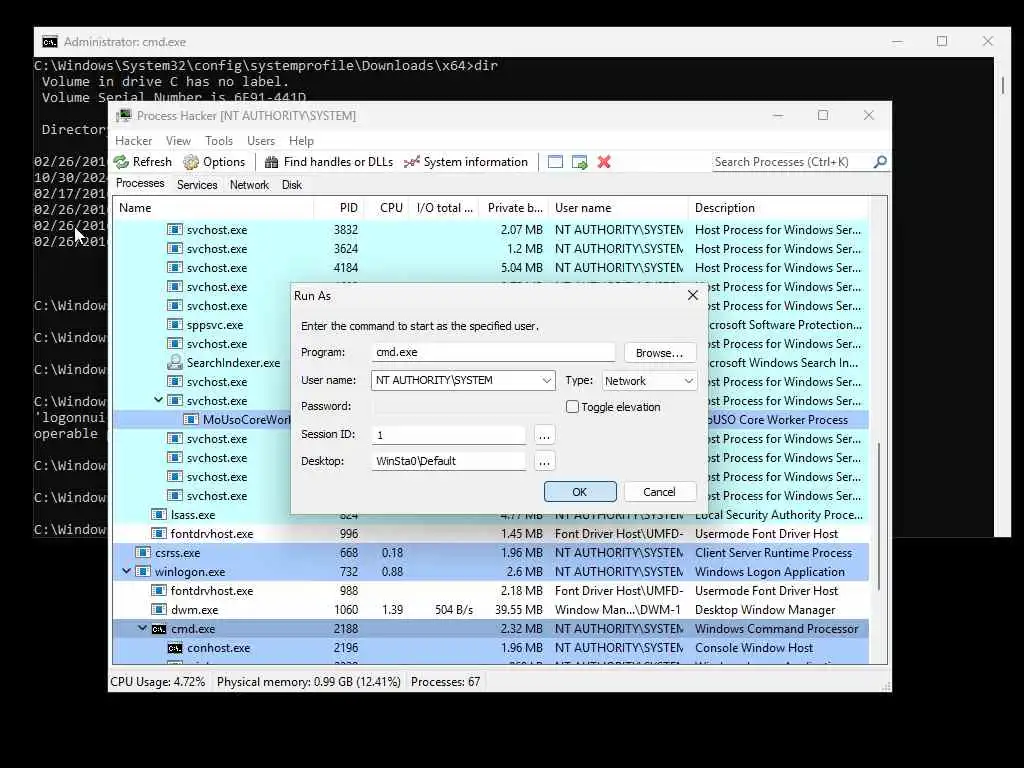Open the Users menu
This screenshot has width=1024, height=768.
click(x=261, y=141)
